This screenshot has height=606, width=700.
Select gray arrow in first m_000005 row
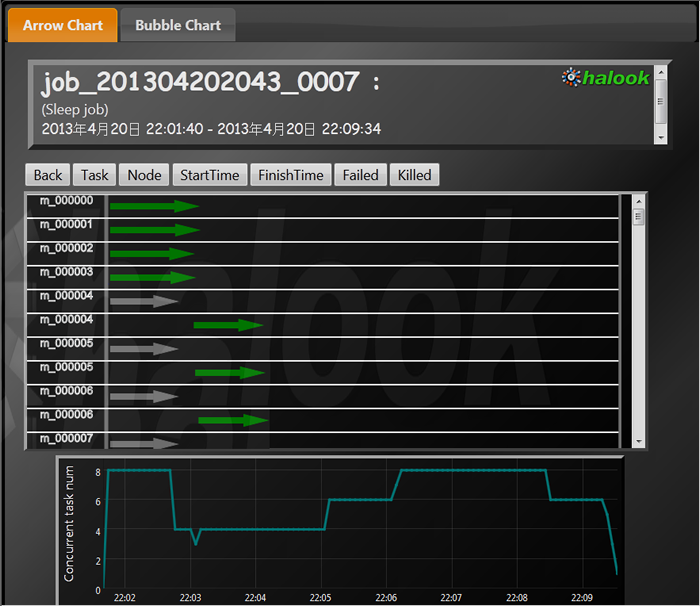click(144, 349)
